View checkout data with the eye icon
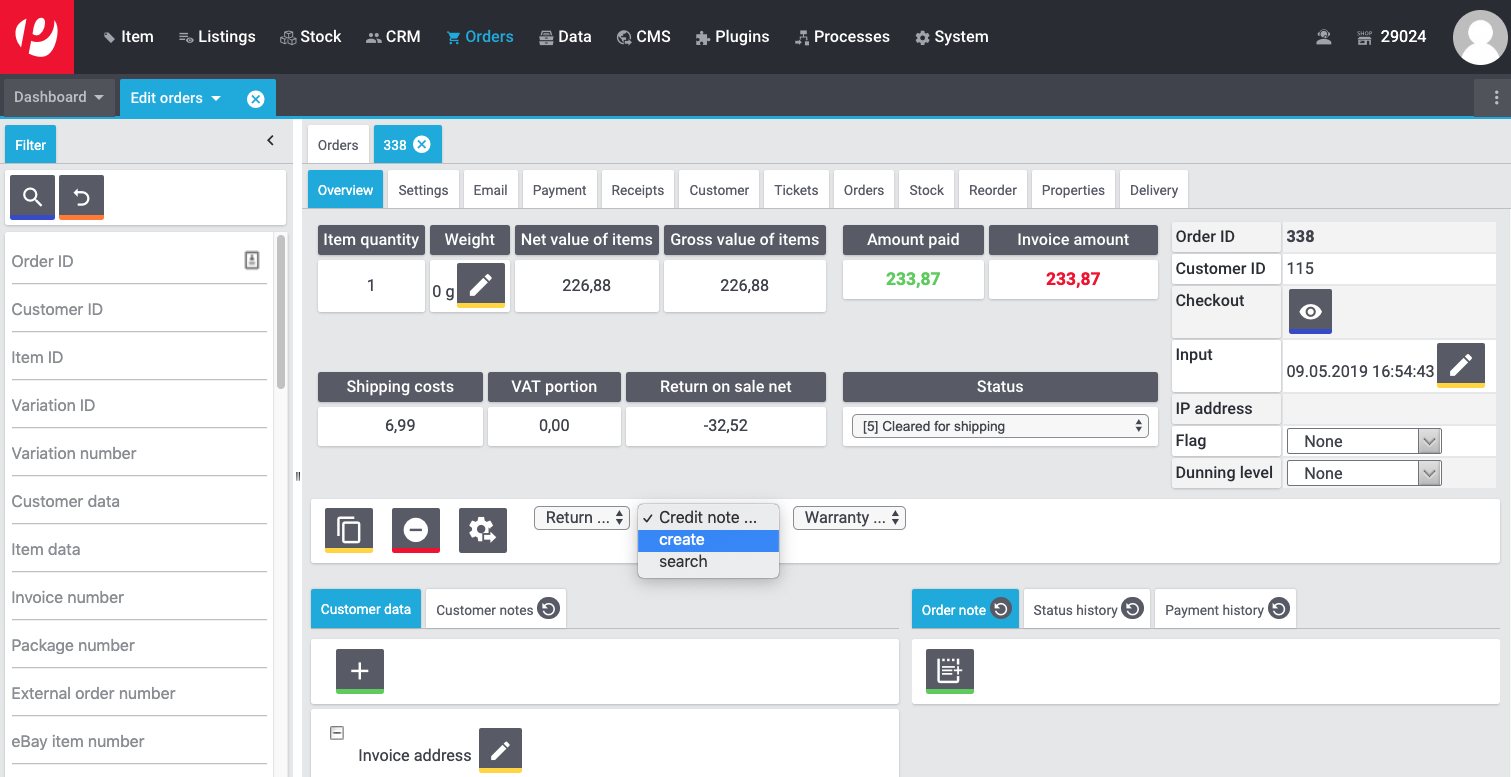The height and width of the screenshot is (777, 1511). click(x=1310, y=311)
